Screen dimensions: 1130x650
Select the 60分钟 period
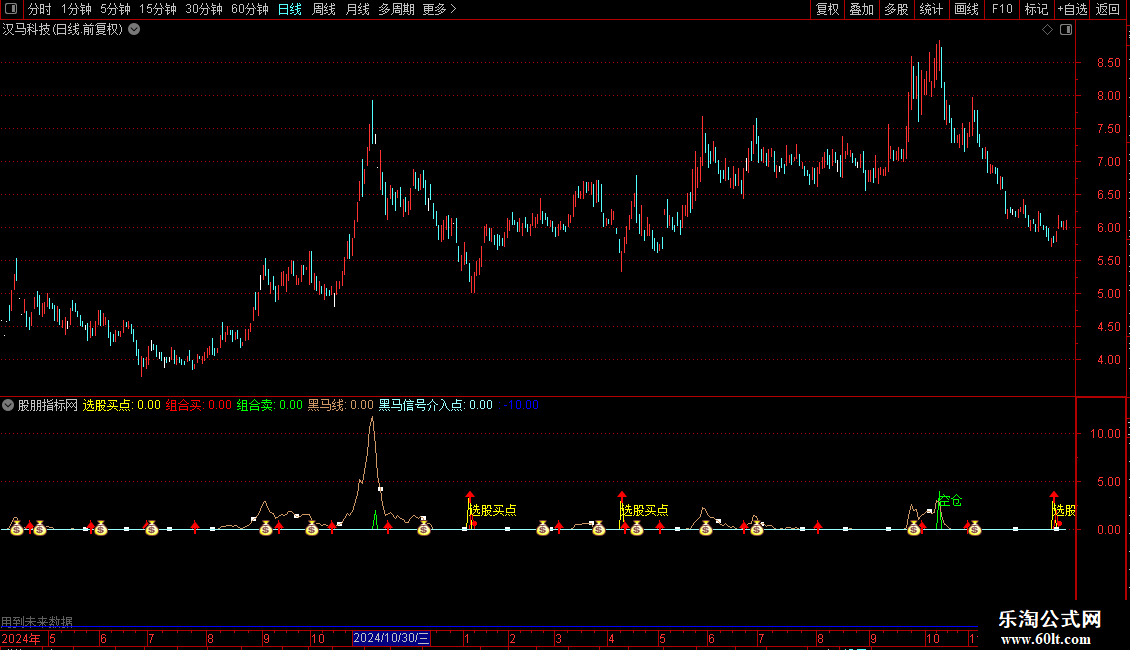[x=250, y=9]
